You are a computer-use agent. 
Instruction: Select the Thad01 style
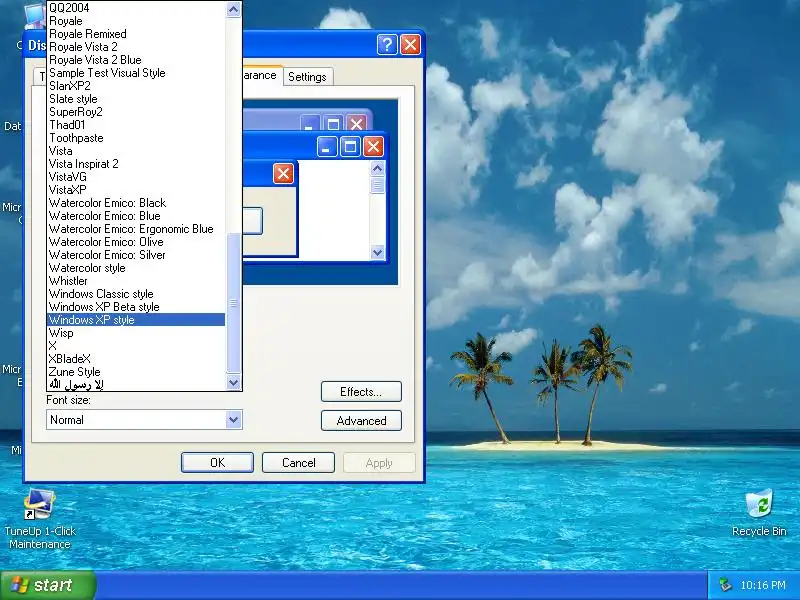[x=136, y=125]
